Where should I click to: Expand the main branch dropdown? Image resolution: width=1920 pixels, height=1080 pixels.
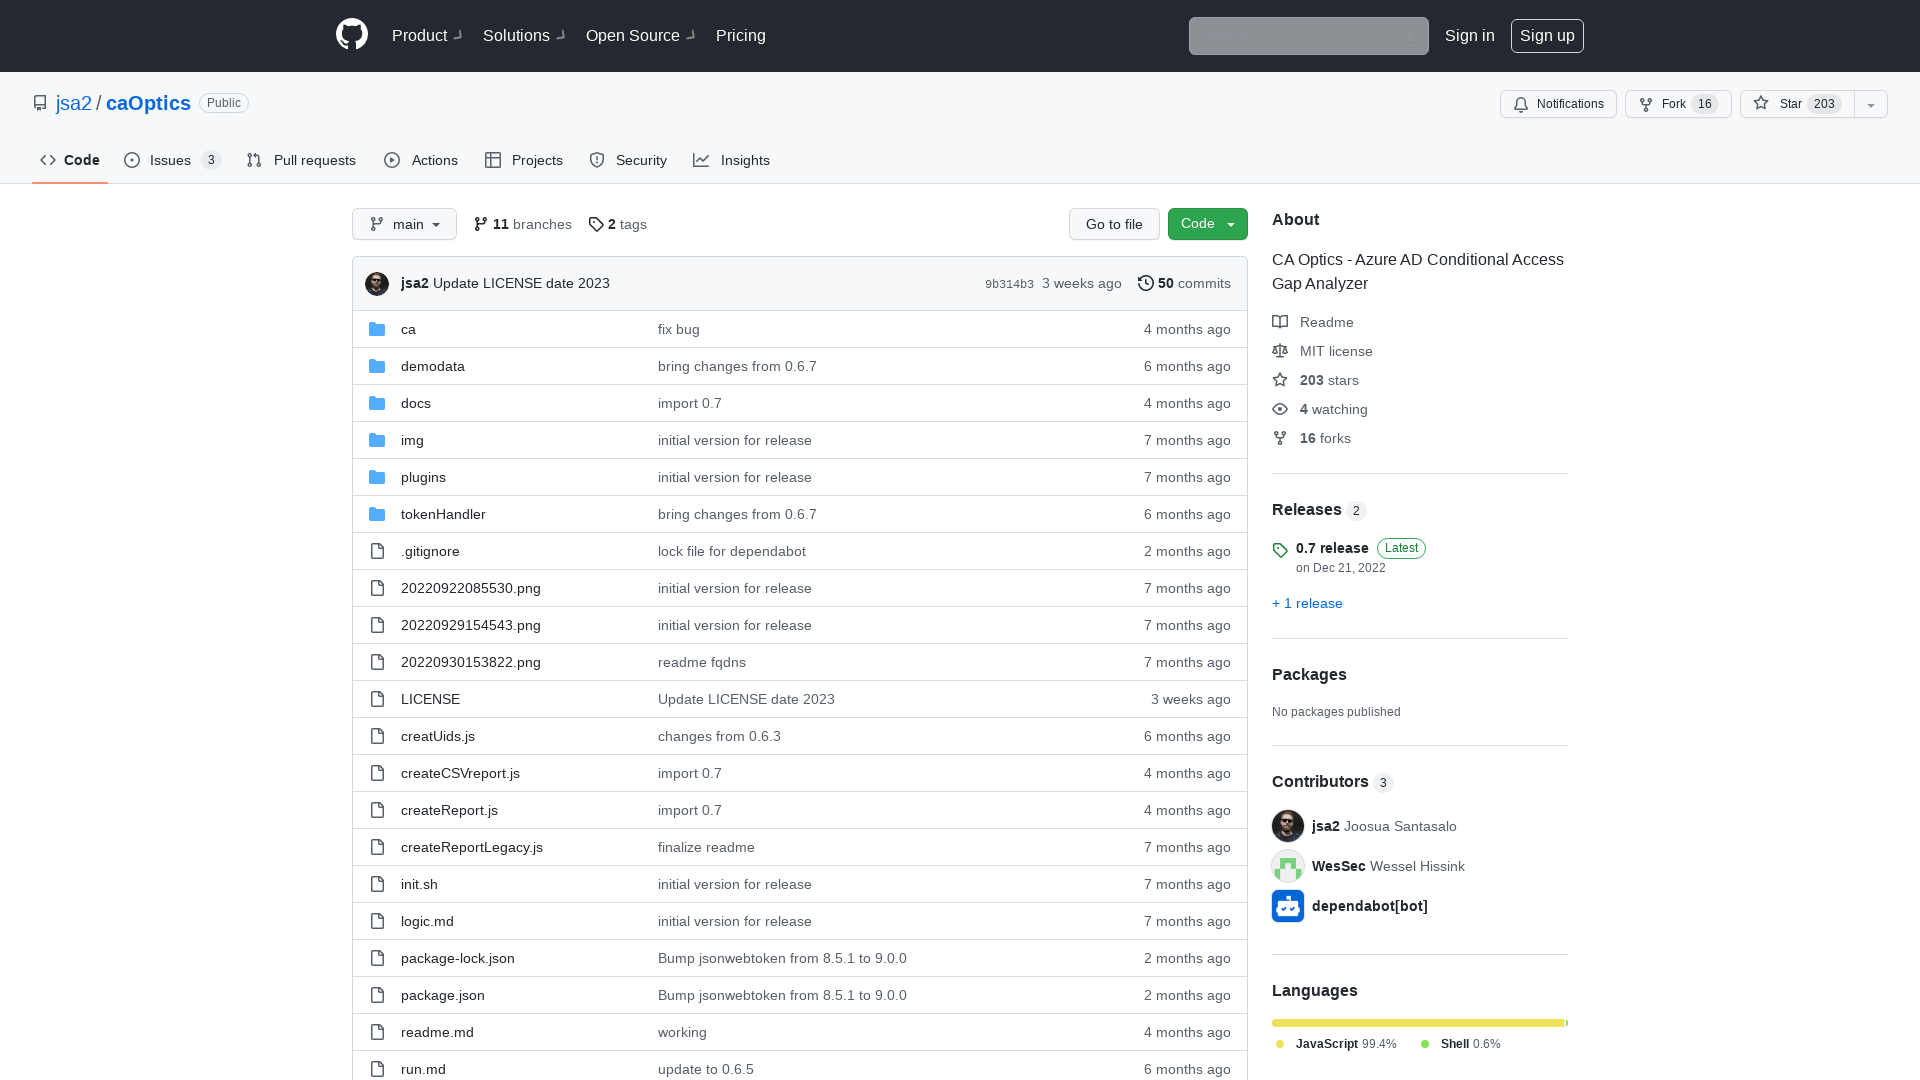pos(404,223)
